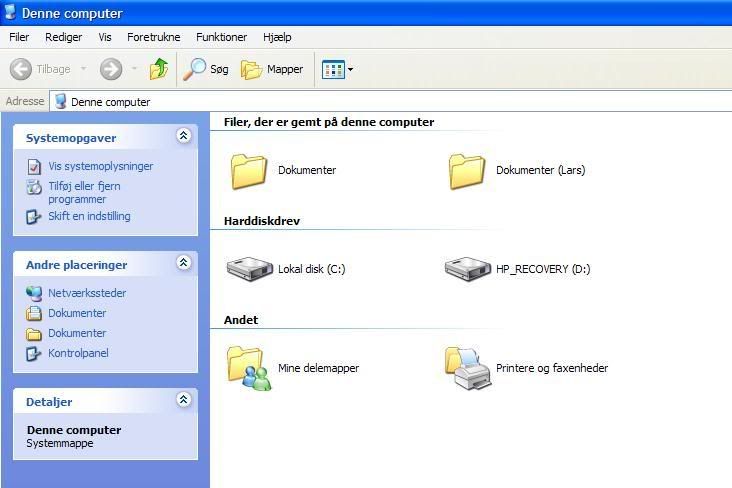
Task: Click the Vis systemoplysninger link
Action: click(101, 166)
